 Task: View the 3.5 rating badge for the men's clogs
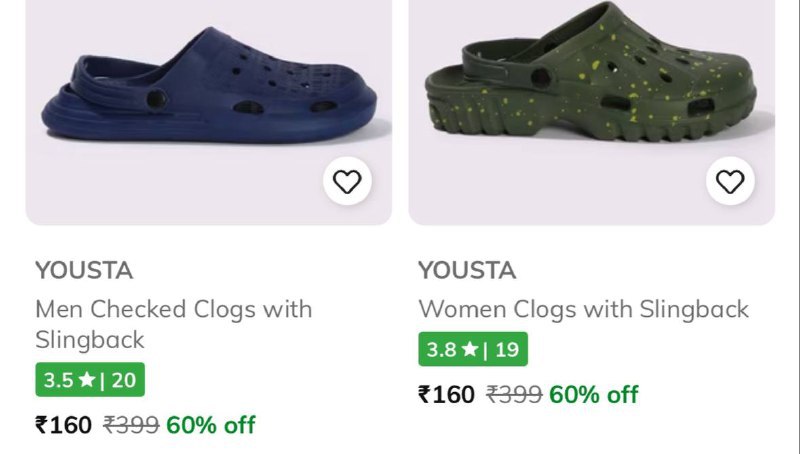pos(90,380)
